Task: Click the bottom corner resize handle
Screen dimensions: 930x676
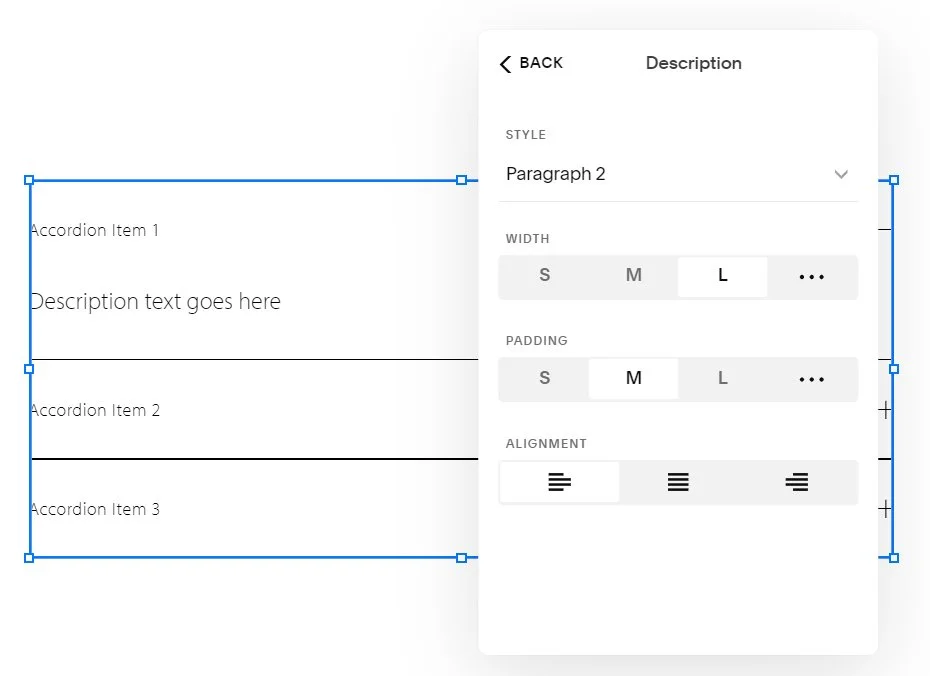Action: click(460, 559)
